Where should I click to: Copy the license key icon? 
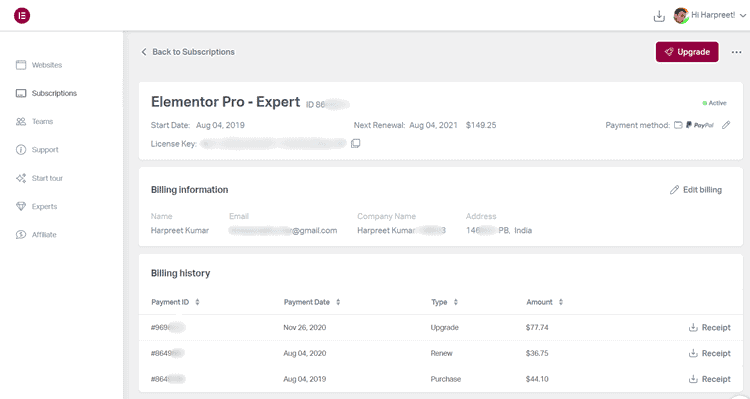[x=355, y=144]
